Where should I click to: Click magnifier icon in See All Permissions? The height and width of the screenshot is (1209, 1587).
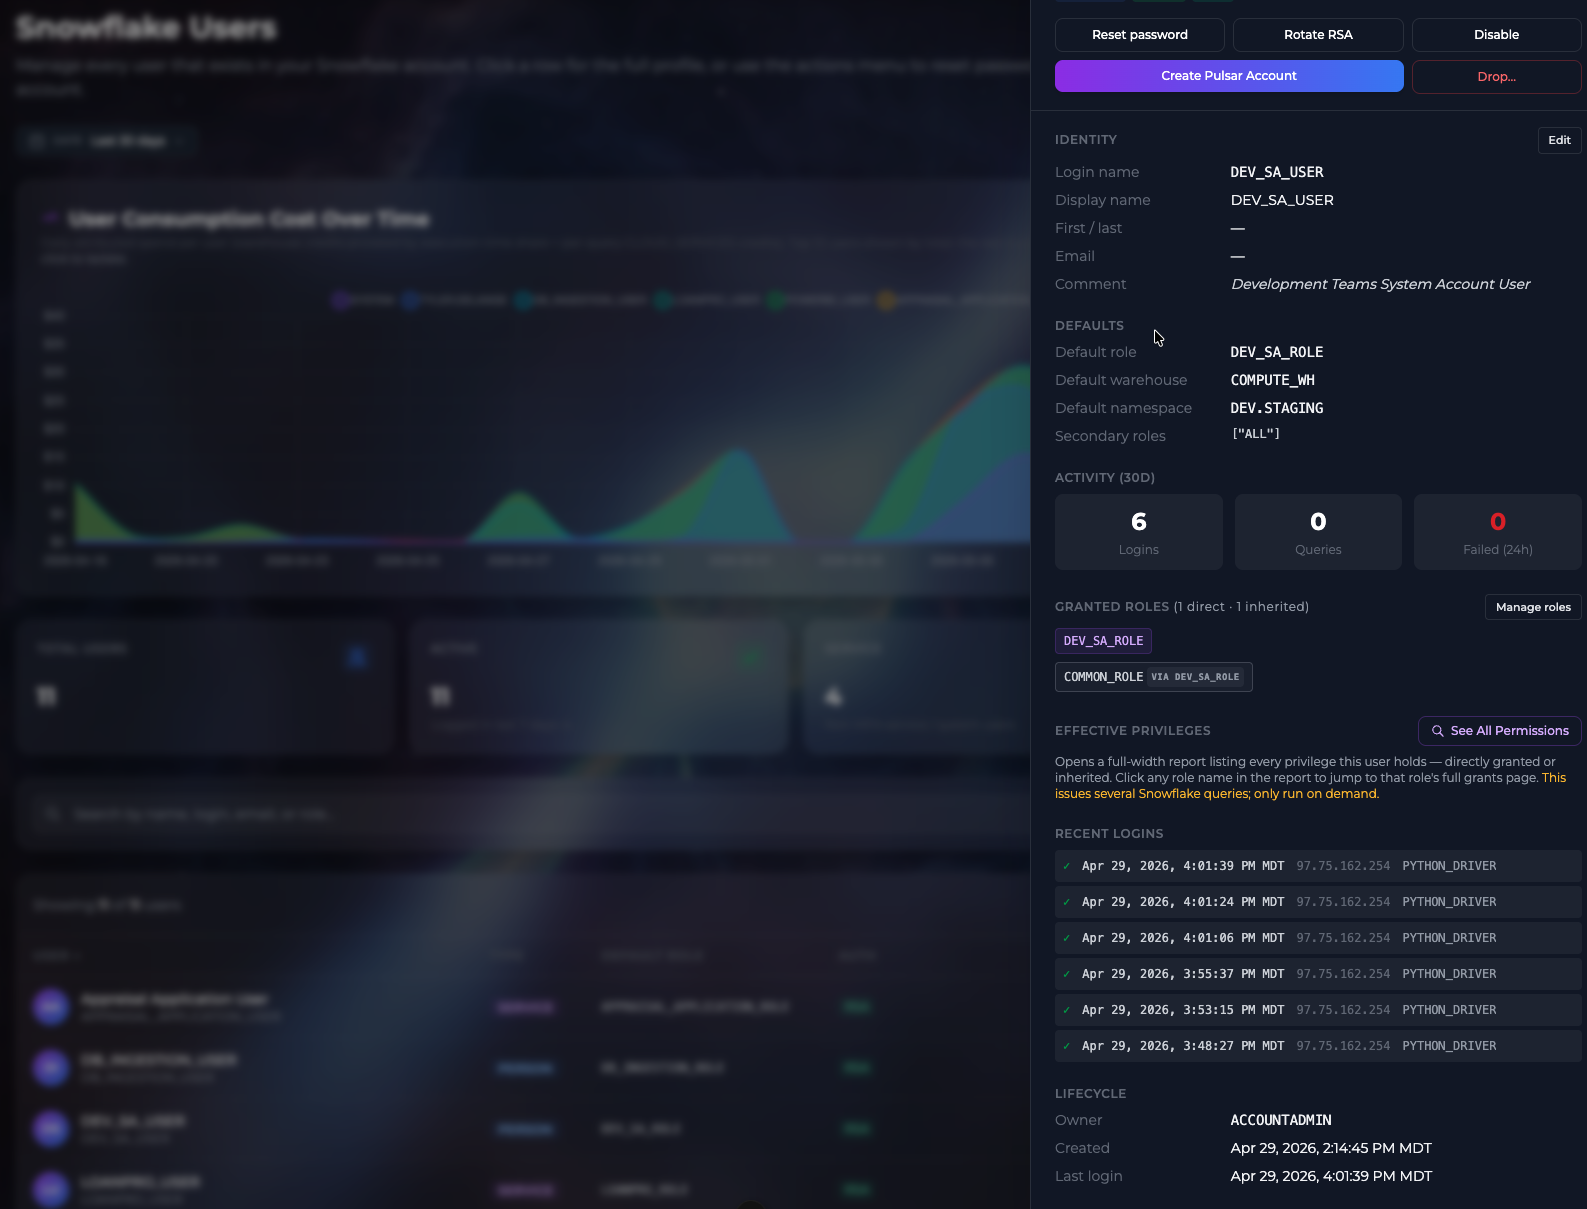tap(1438, 731)
